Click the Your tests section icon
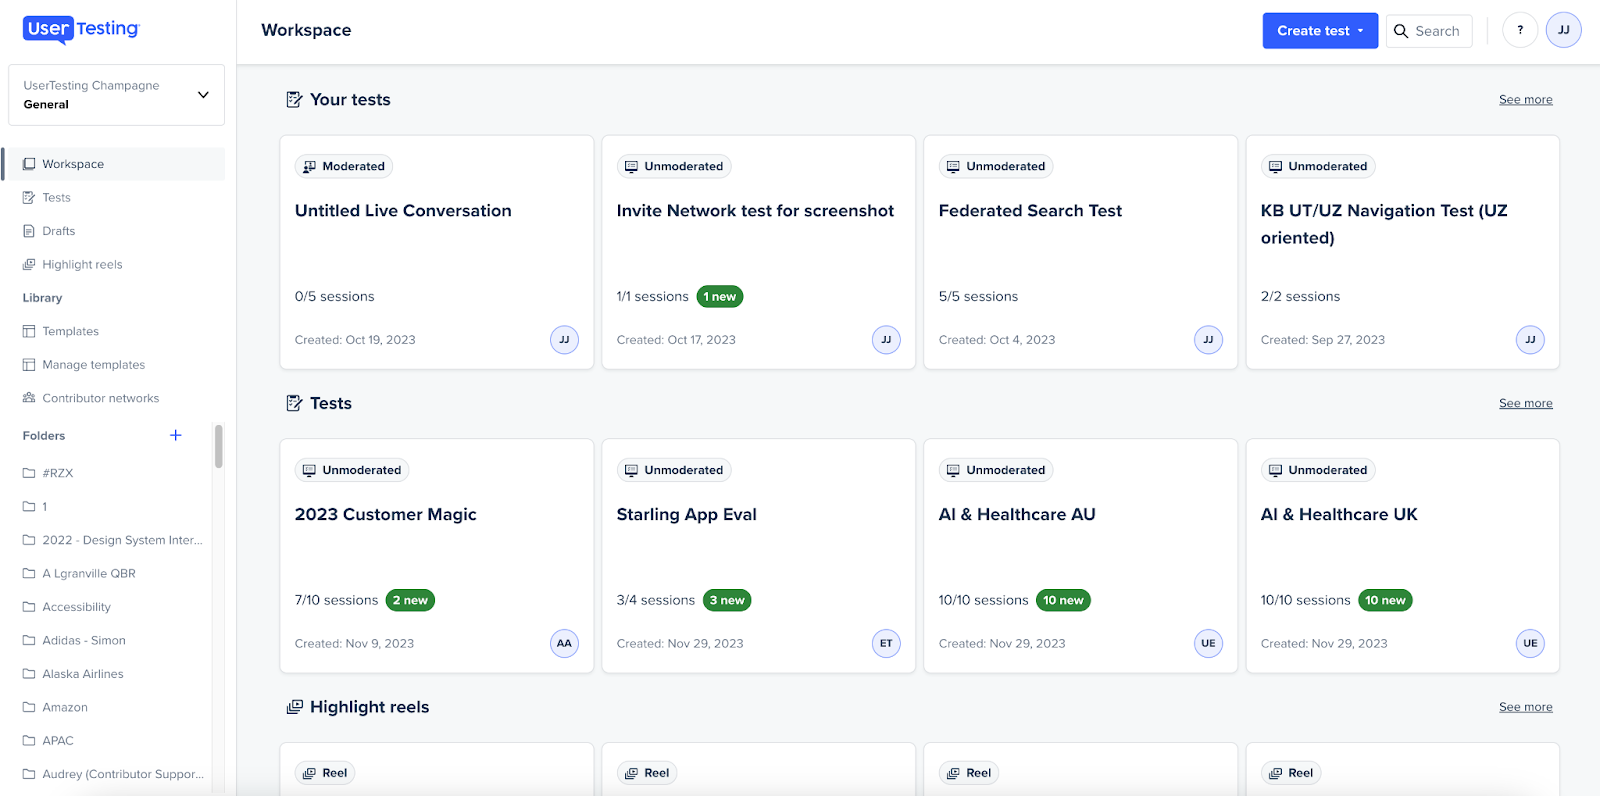The height and width of the screenshot is (796, 1600). [x=294, y=99]
